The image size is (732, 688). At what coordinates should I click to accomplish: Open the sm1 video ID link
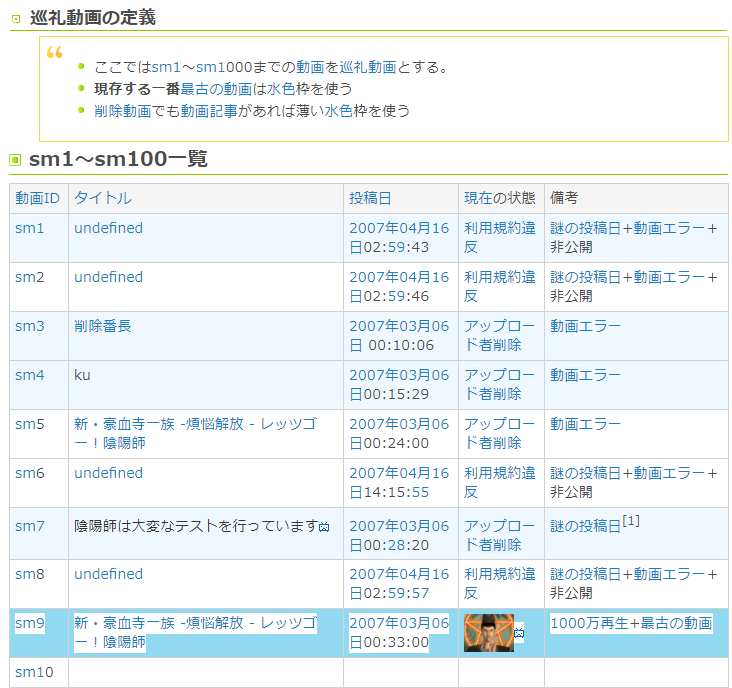pyautogui.click(x=29, y=228)
